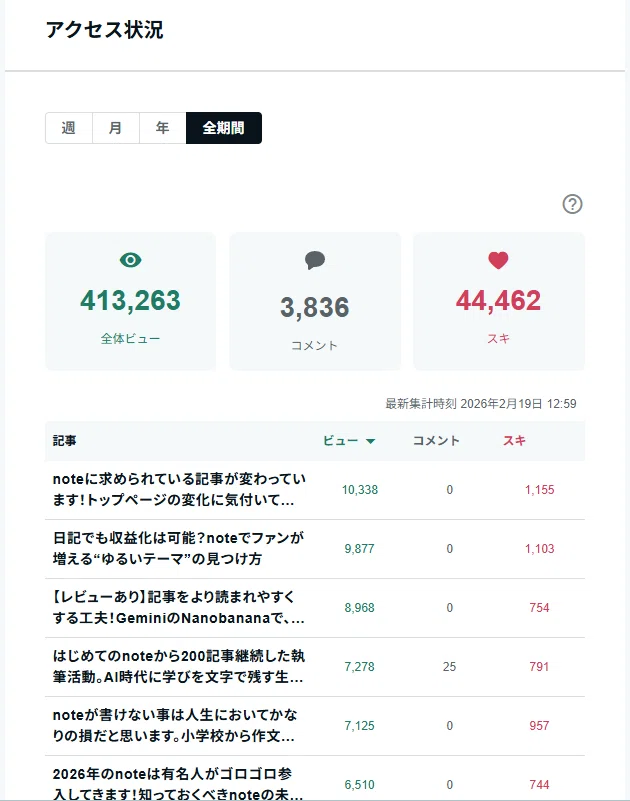Click the 記事 column header
This screenshot has height=801, width=630.
[64, 440]
